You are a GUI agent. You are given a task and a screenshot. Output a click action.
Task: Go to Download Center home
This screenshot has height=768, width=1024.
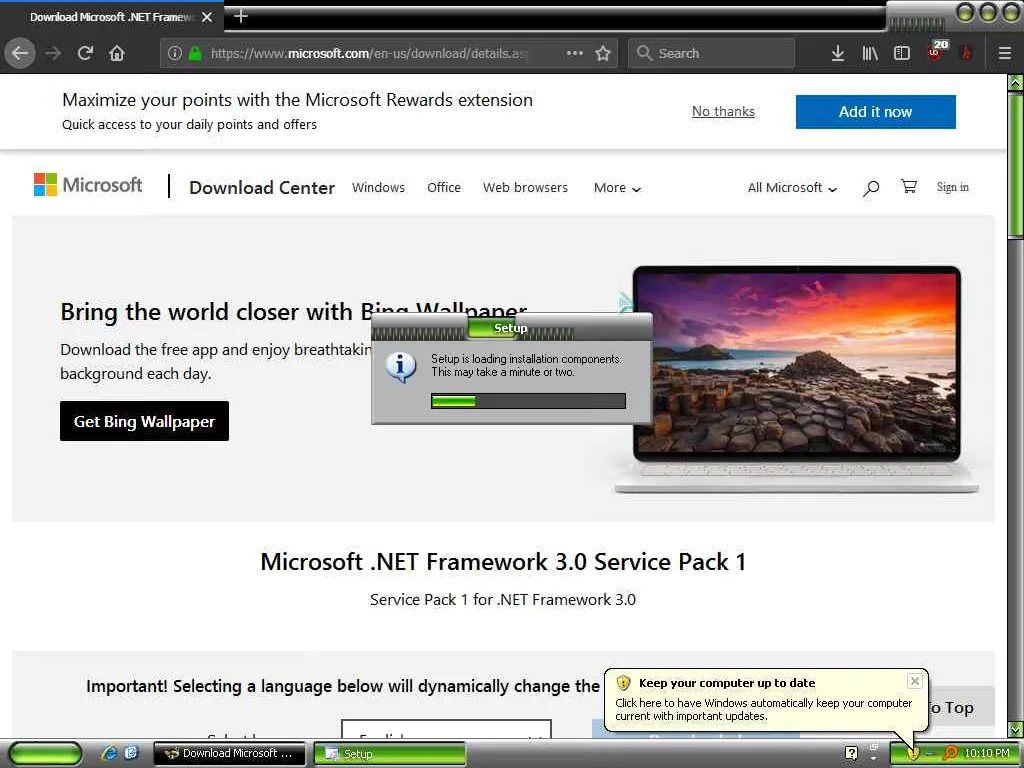[262, 187]
